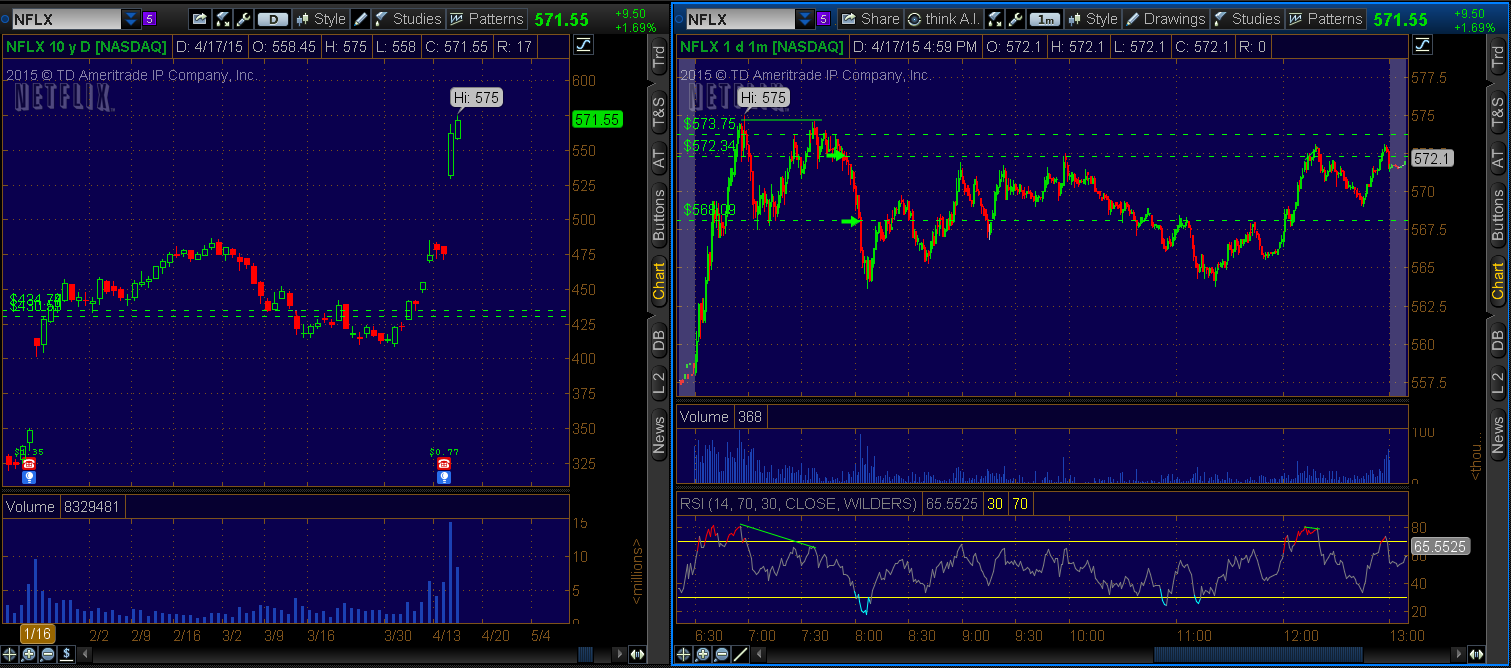Image resolution: width=1511 pixels, height=668 pixels.
Task: Open Patterns in left chart toolbar
Action: pyautogui.click(x=486, y=19)
